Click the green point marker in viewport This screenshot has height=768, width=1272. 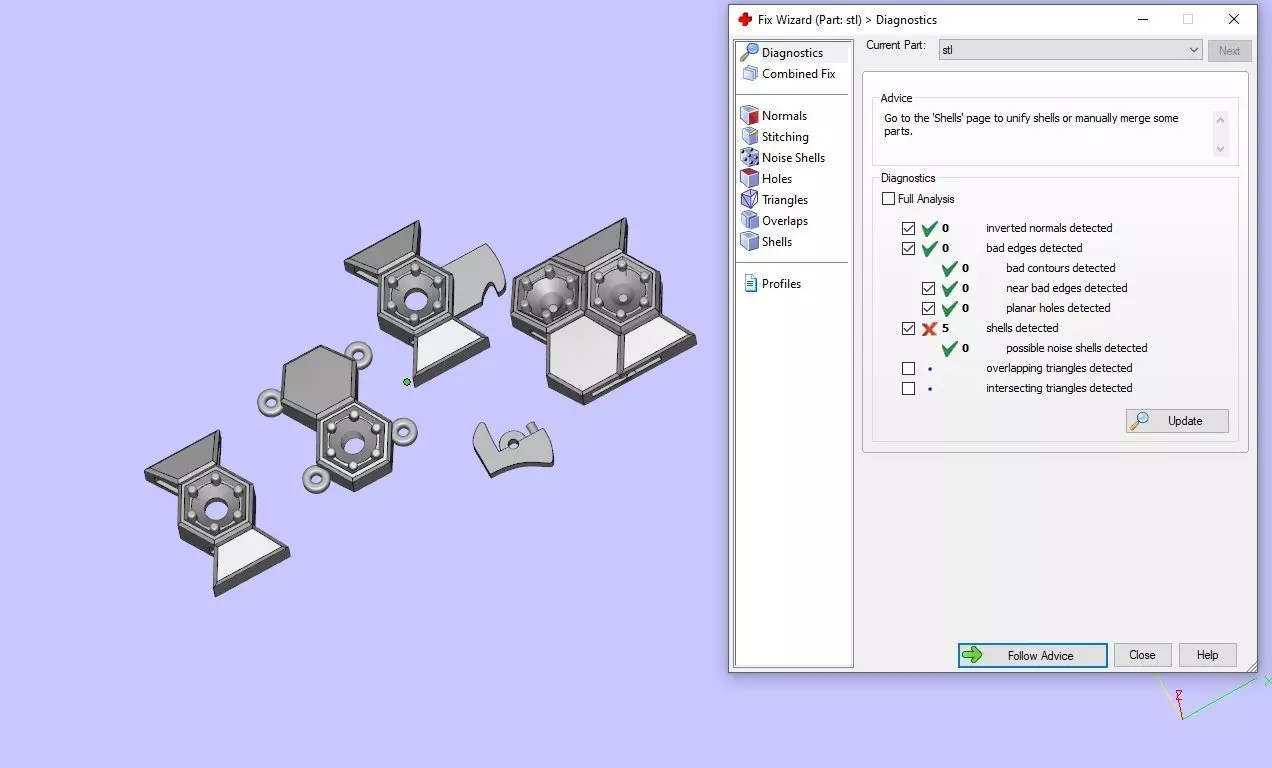coord(407,381)
